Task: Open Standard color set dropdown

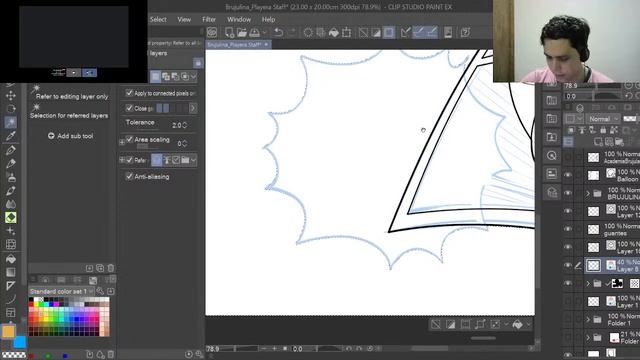Action: pyautogui.click(x=61, y=291)
